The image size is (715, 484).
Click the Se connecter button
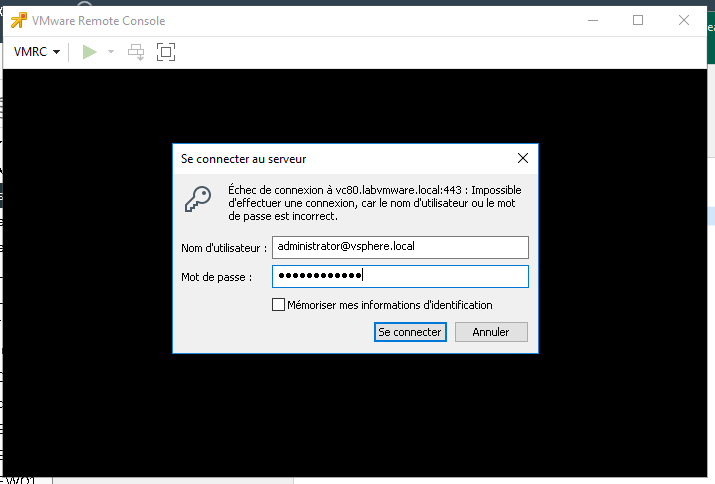(410, 332)
